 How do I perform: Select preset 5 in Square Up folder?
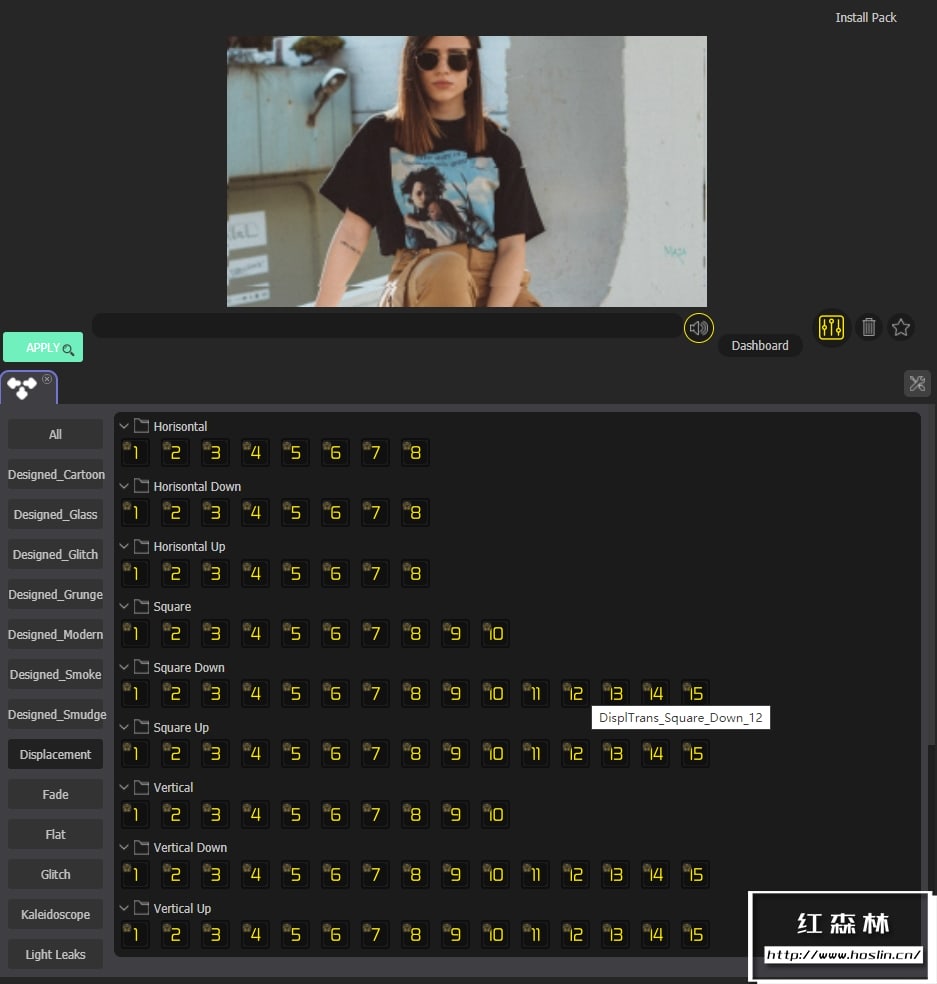tap(295, 754)
